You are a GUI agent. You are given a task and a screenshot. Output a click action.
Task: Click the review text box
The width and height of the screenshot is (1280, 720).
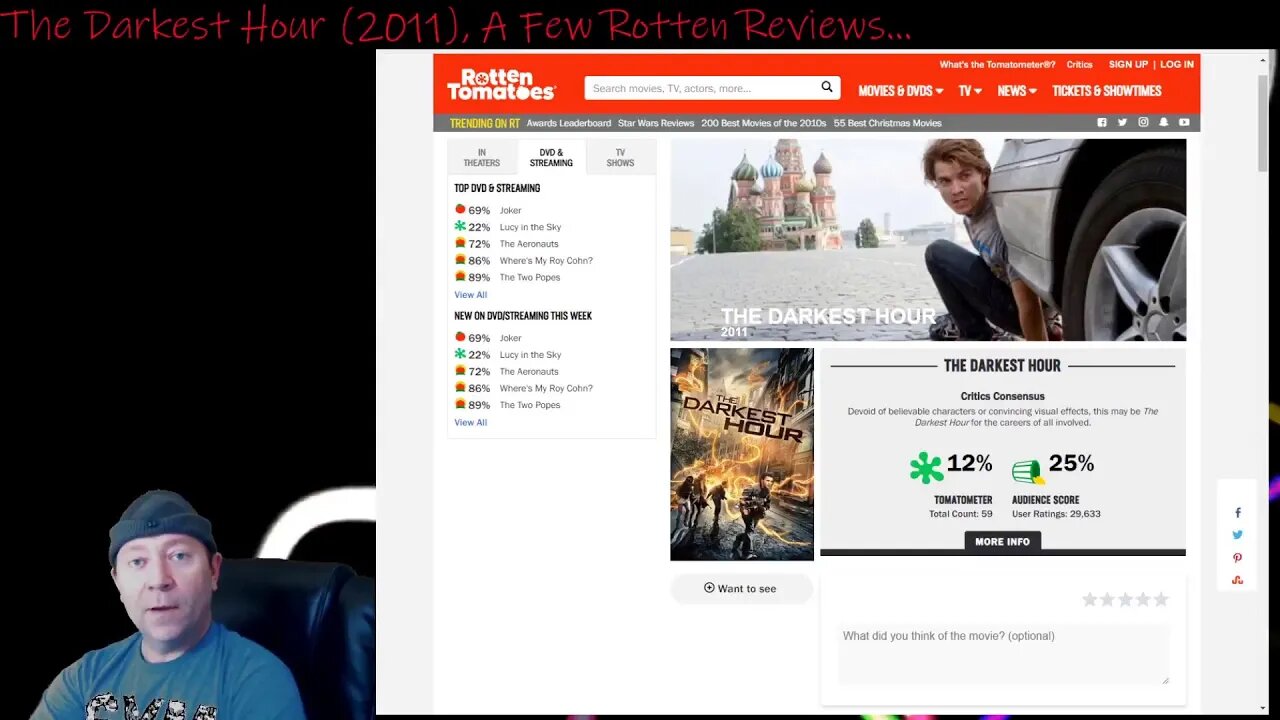(1003, 654)
